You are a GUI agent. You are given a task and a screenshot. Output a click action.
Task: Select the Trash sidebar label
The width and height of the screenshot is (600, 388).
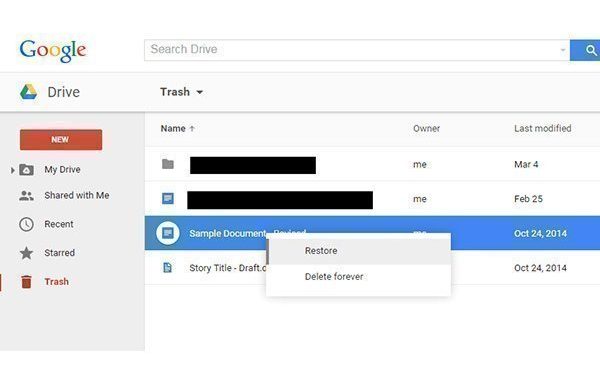[57, 282]
